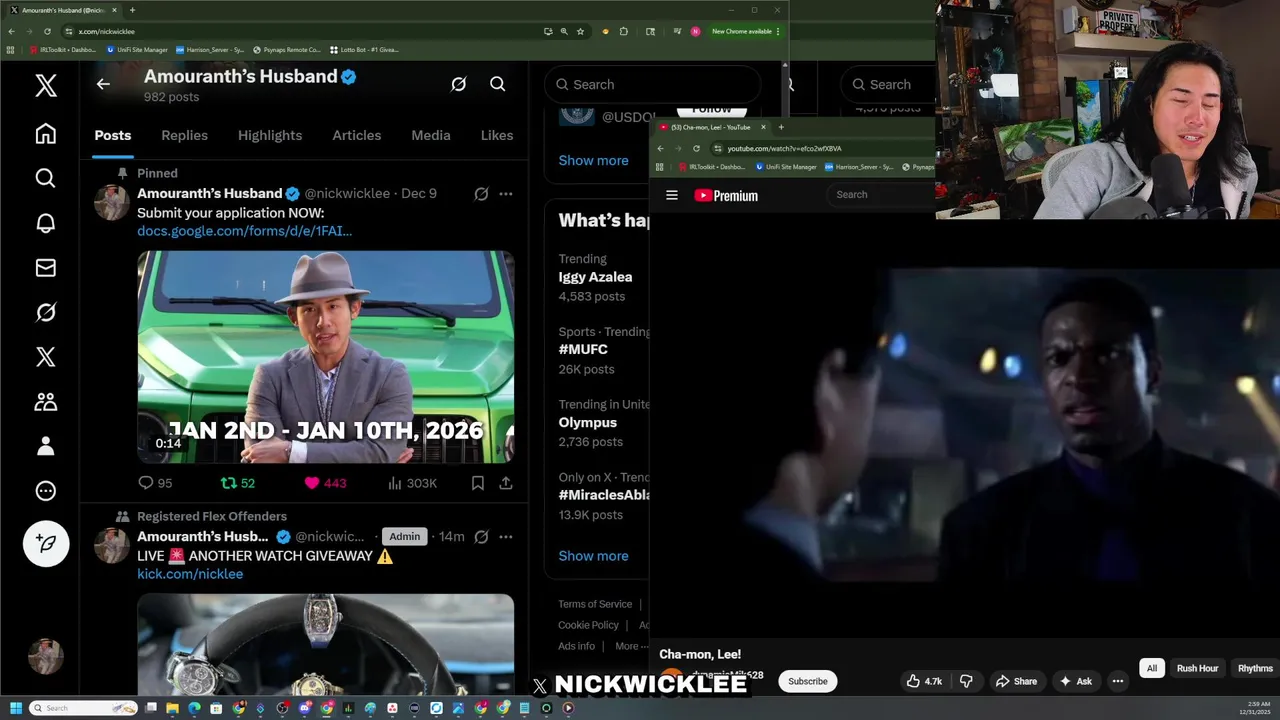Switch to Highlights tab
Viewport: 1280px width, 720px height.
click(x=270, y=135)
